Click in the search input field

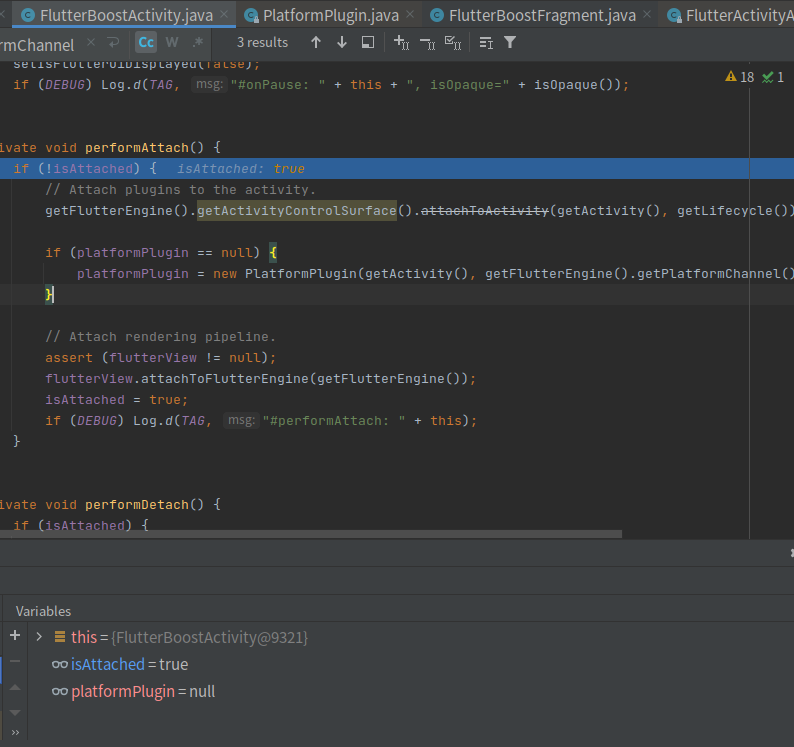point(38,45)
